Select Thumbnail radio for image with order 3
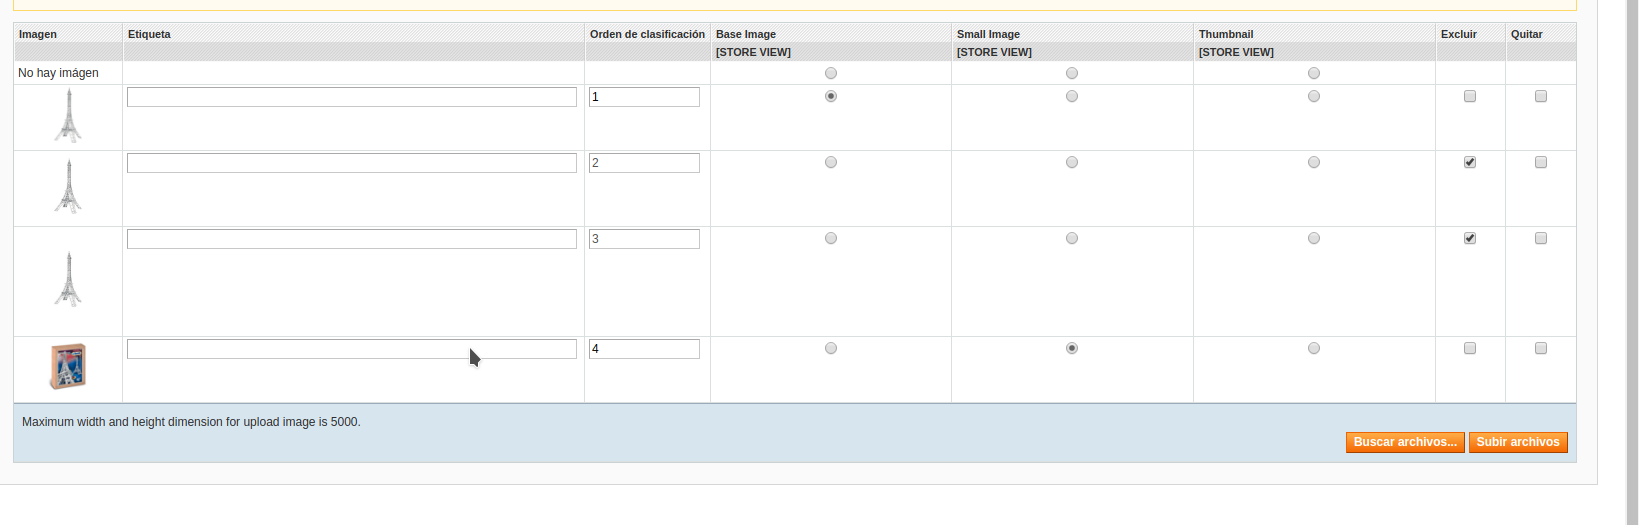This screenshot has height=525, width=1639. (x=1314, y=238)
